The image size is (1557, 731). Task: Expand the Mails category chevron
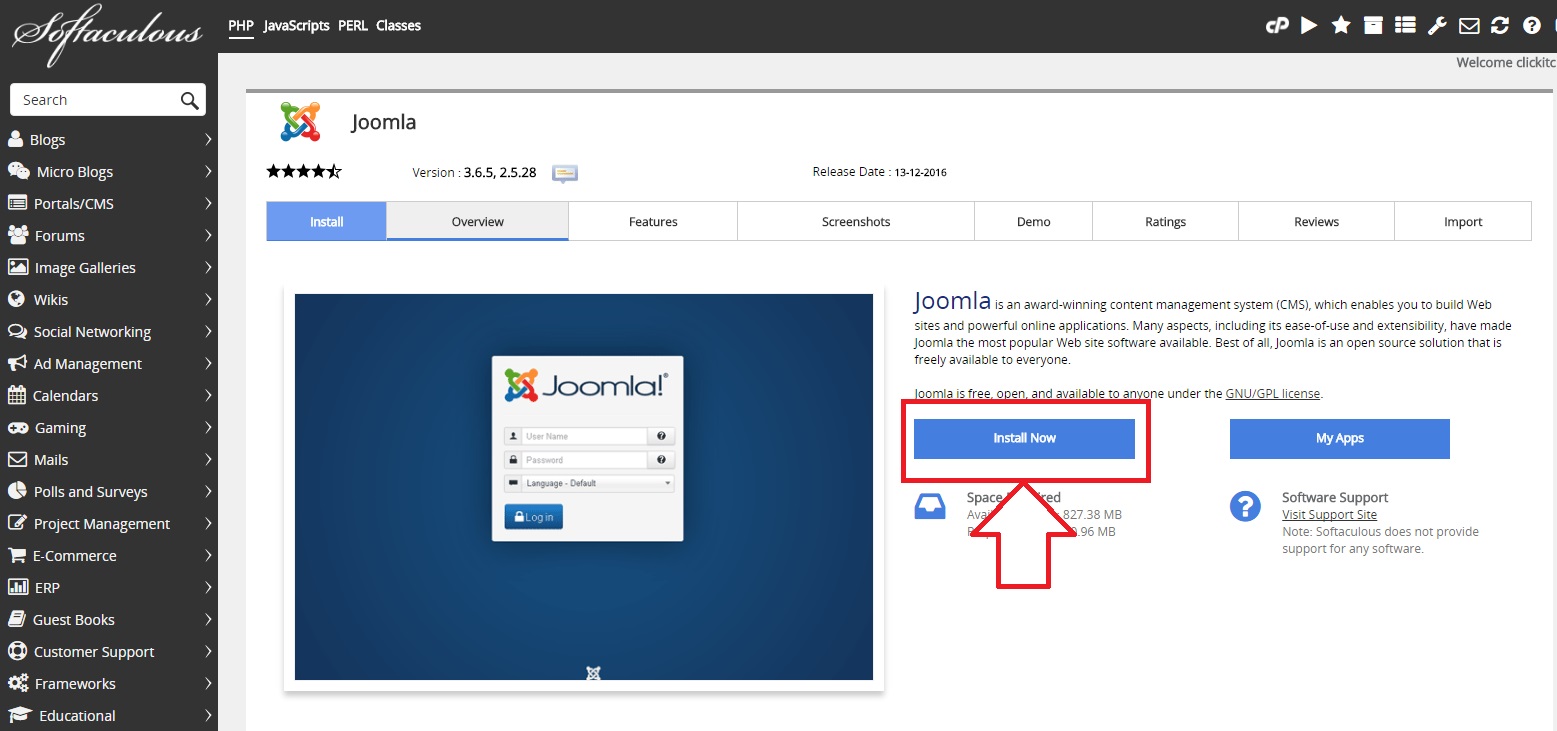(208, 459)
